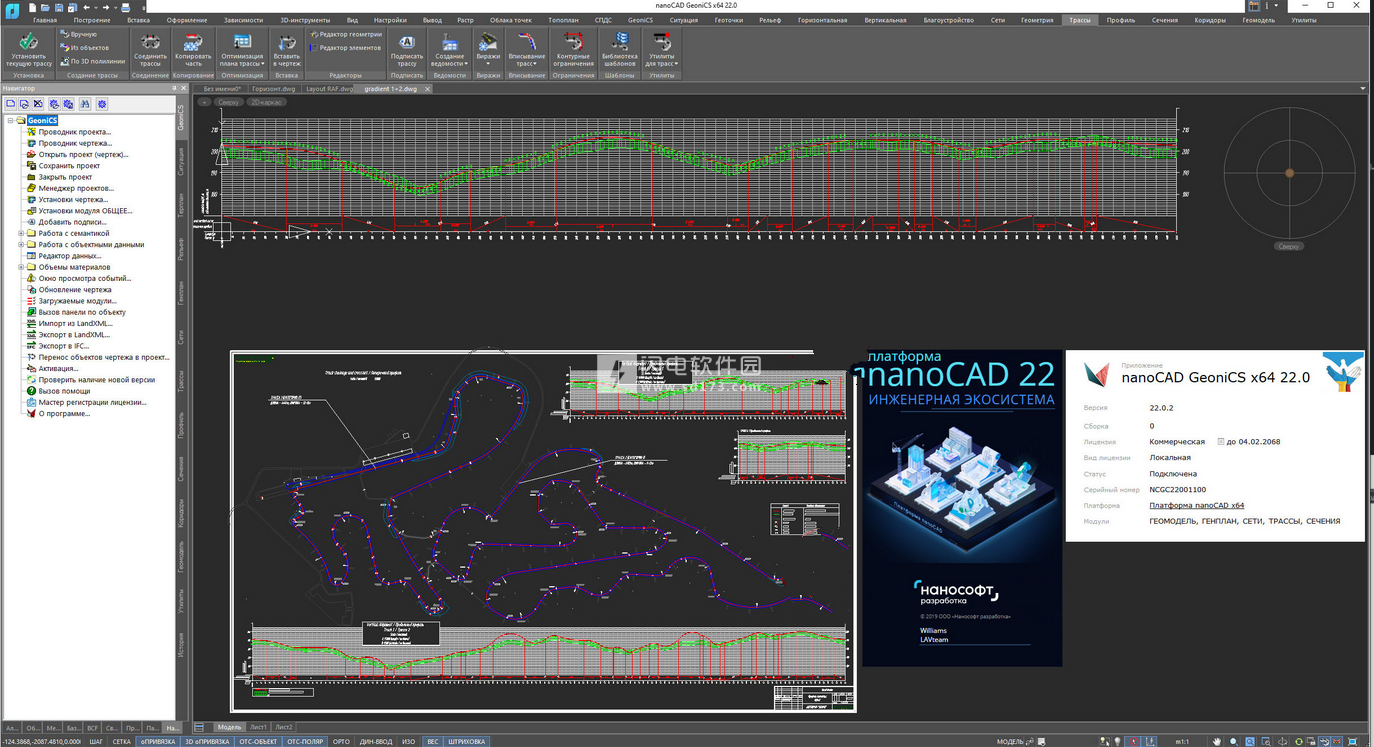Collapse the GeoniCS root tree node

(x=10, y=121)
